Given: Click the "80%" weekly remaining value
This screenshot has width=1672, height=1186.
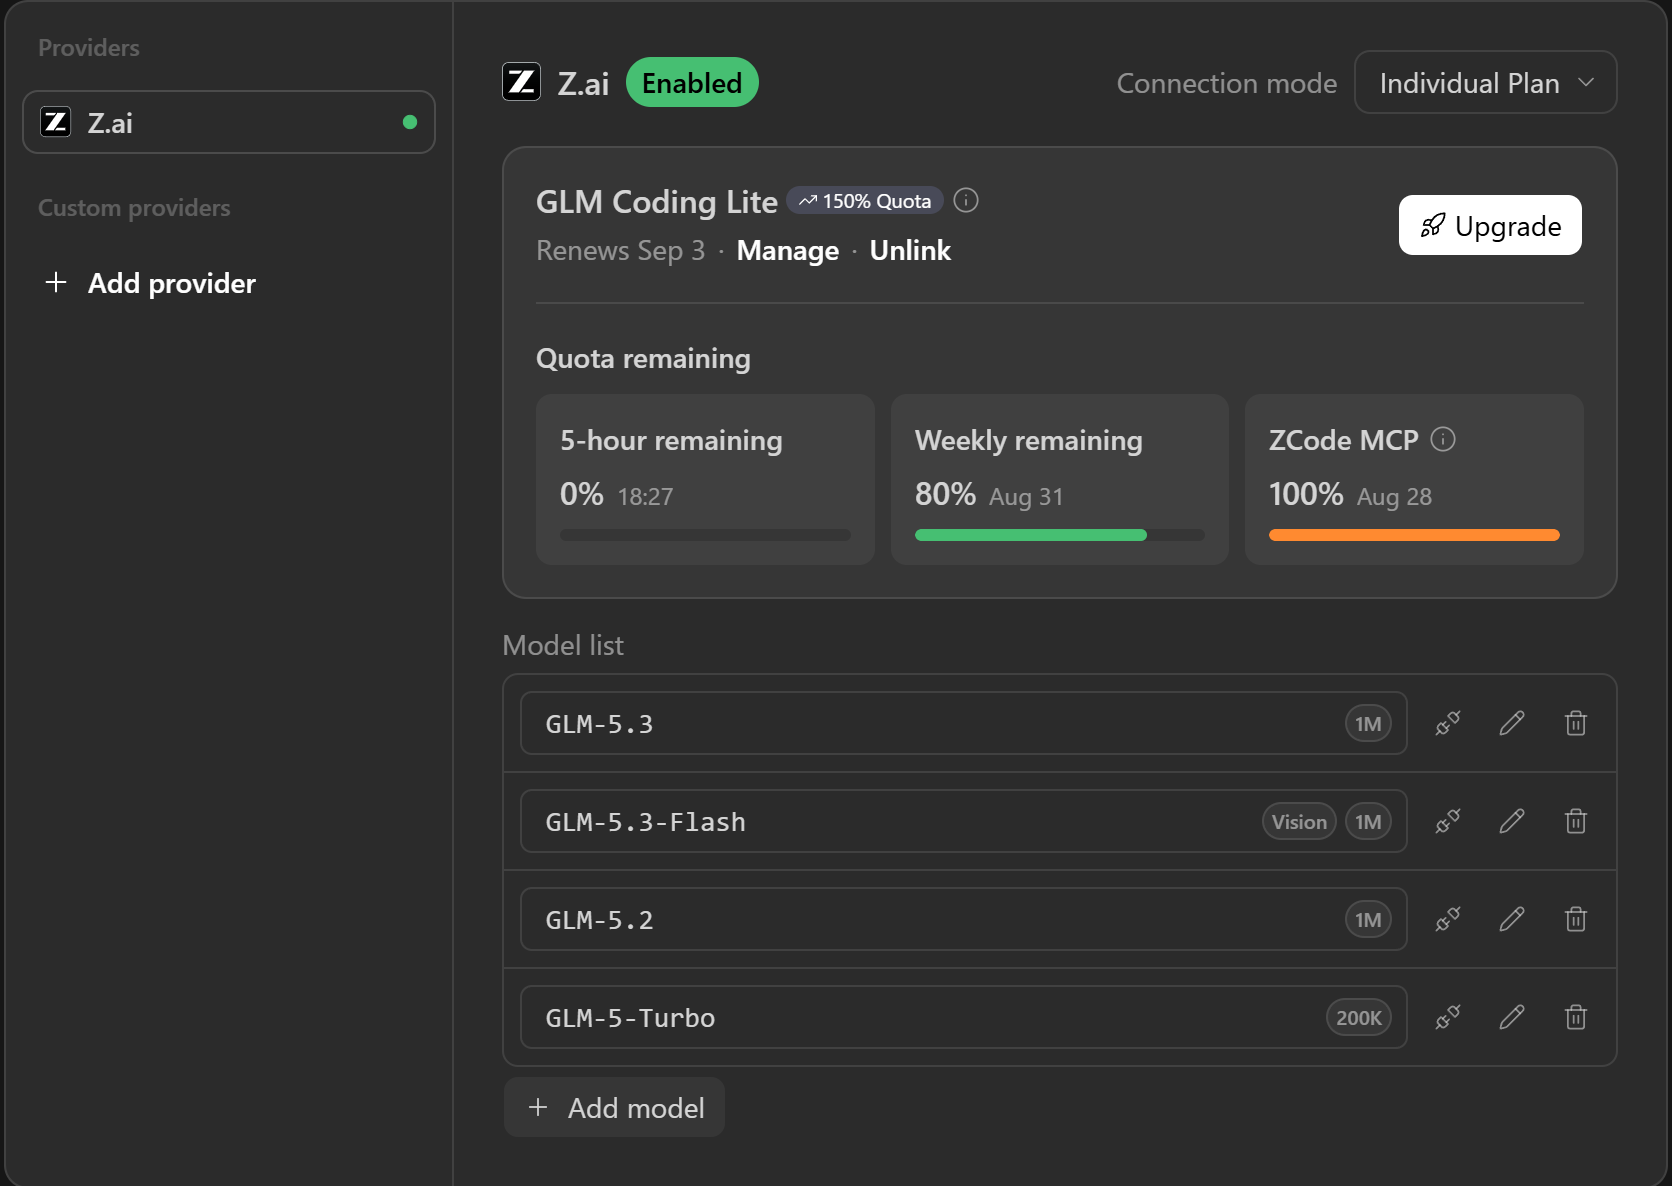Looking at the screenshot, I should coord(945,494).
